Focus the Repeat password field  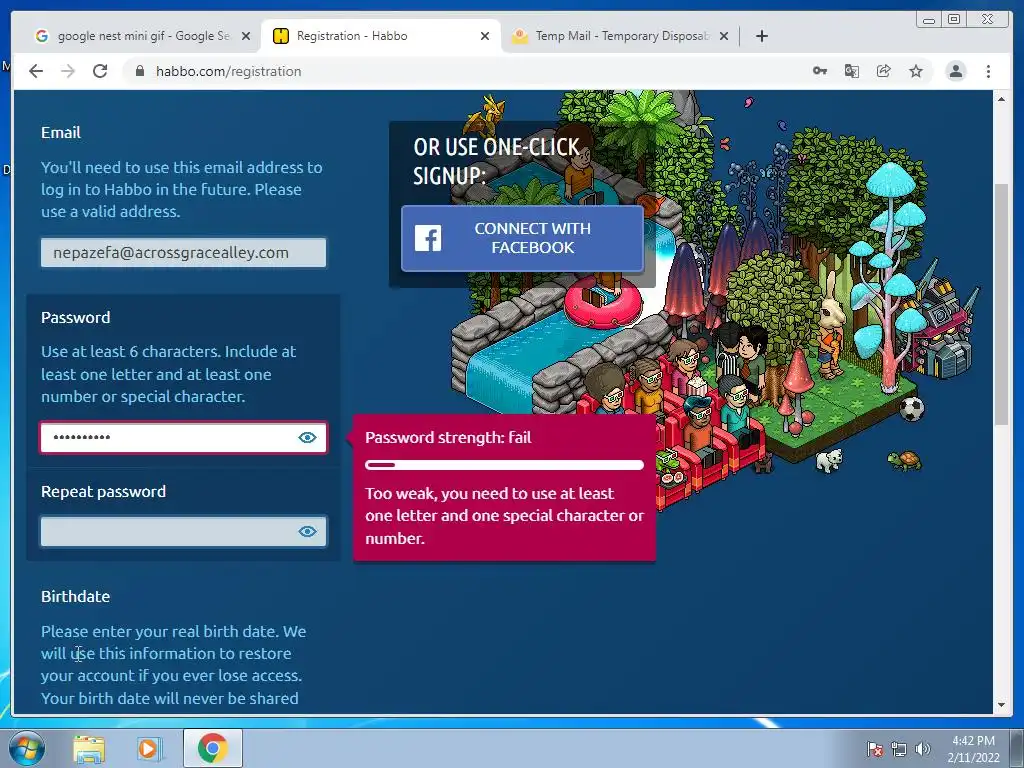point(184,532)
